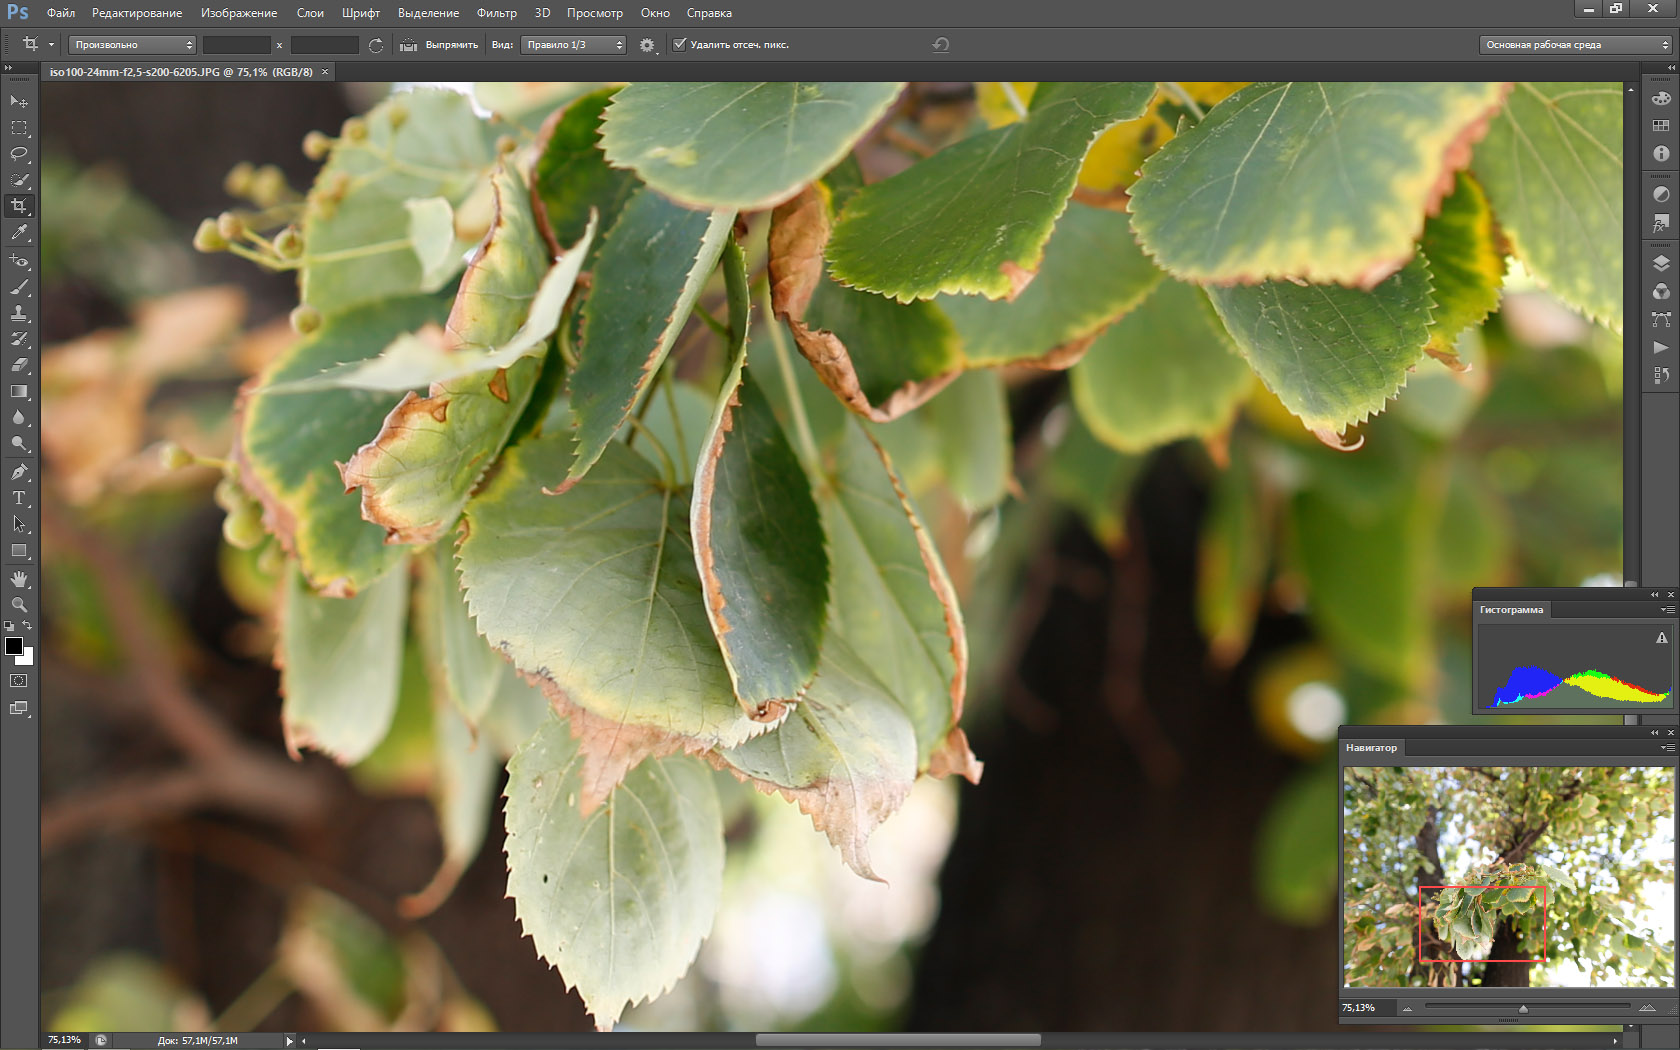The image size is (1680, 1050).
Task: Select the Eyedropper tool
Action: (19, 232)
